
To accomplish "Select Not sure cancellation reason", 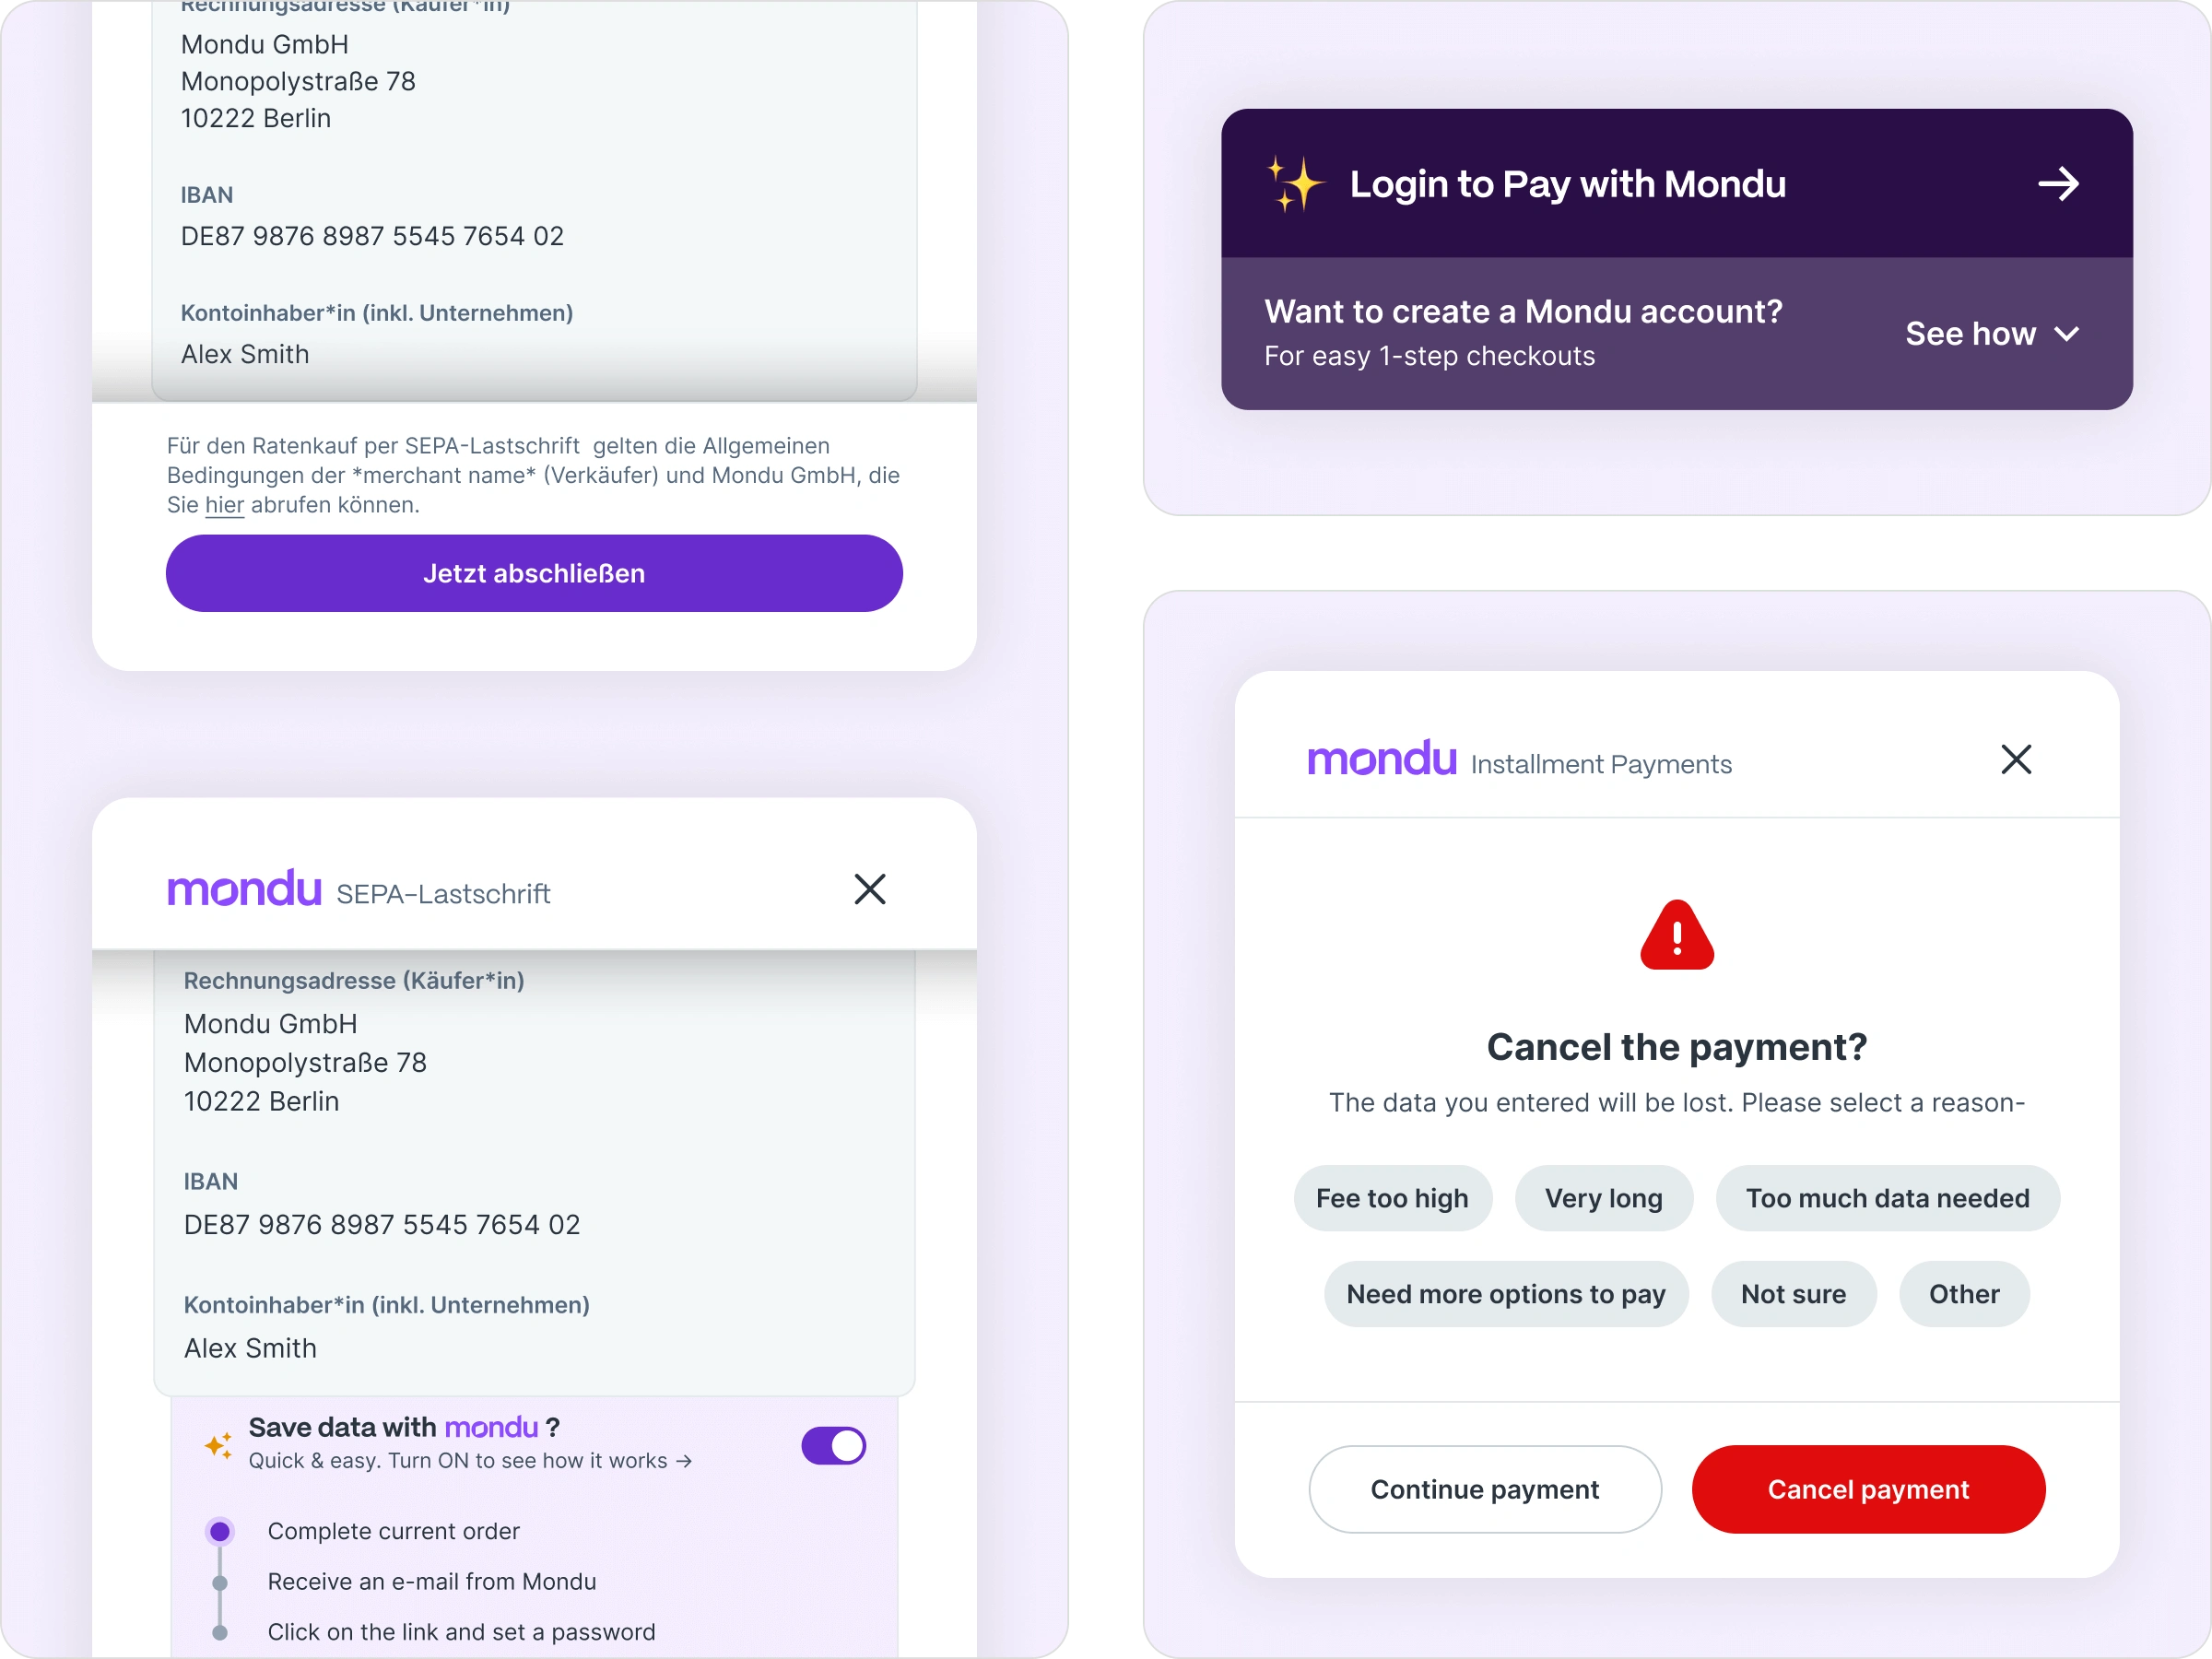I will [1794, 1293].
